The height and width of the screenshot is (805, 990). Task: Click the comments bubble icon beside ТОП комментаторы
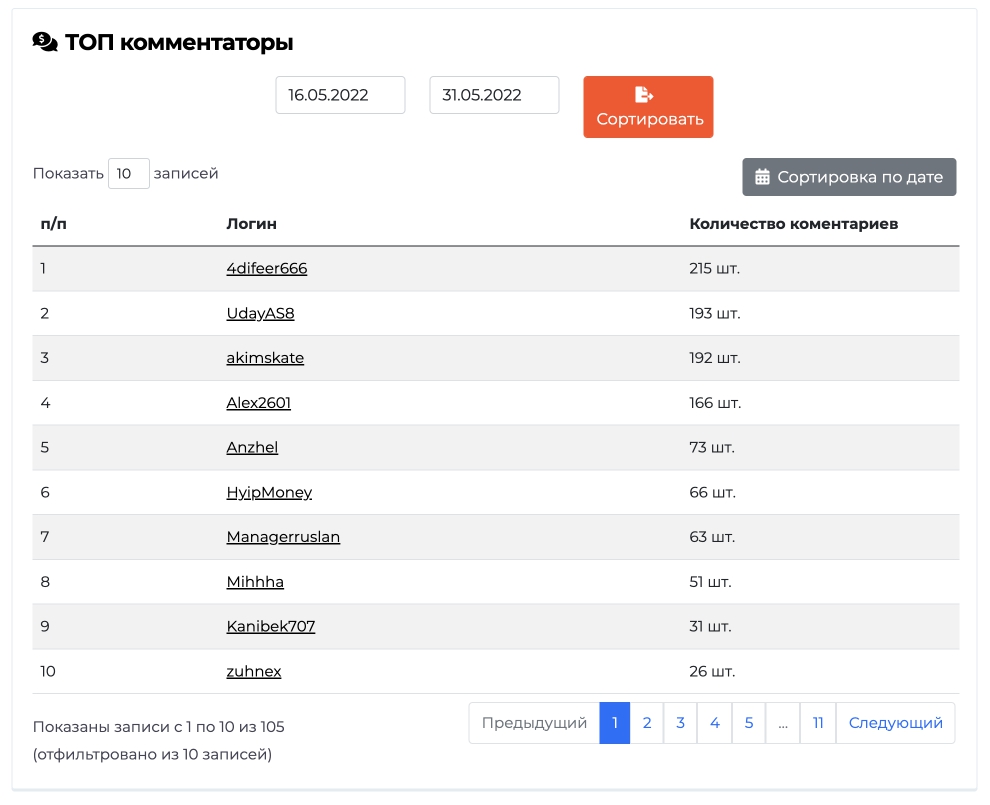coord(45,42)
